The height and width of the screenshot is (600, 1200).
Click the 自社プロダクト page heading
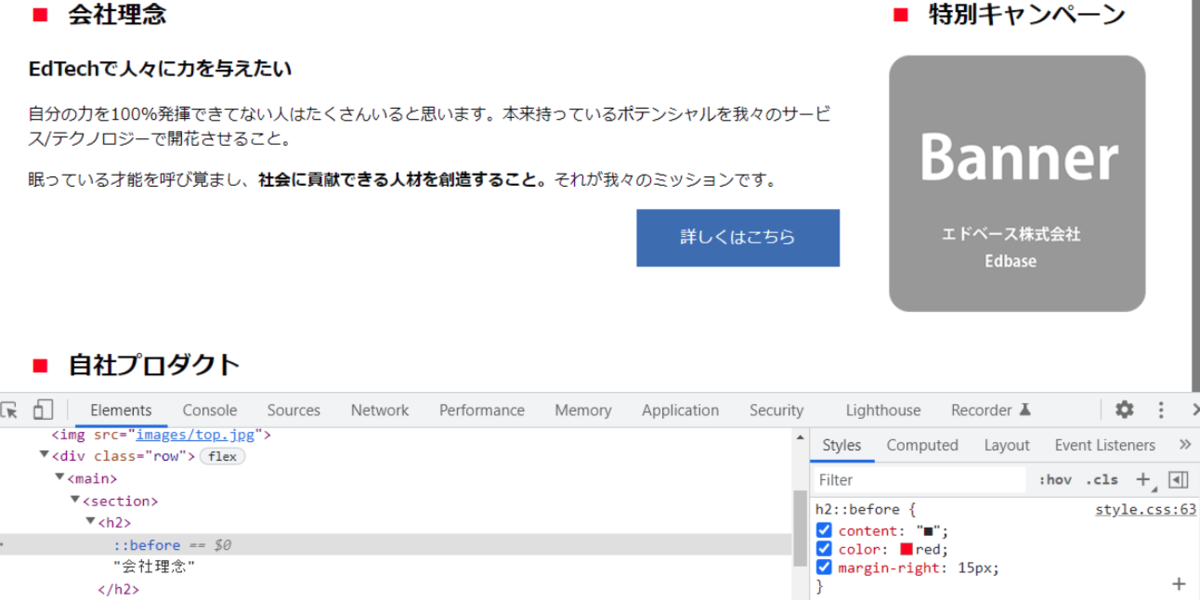click(x=154, y=365)
